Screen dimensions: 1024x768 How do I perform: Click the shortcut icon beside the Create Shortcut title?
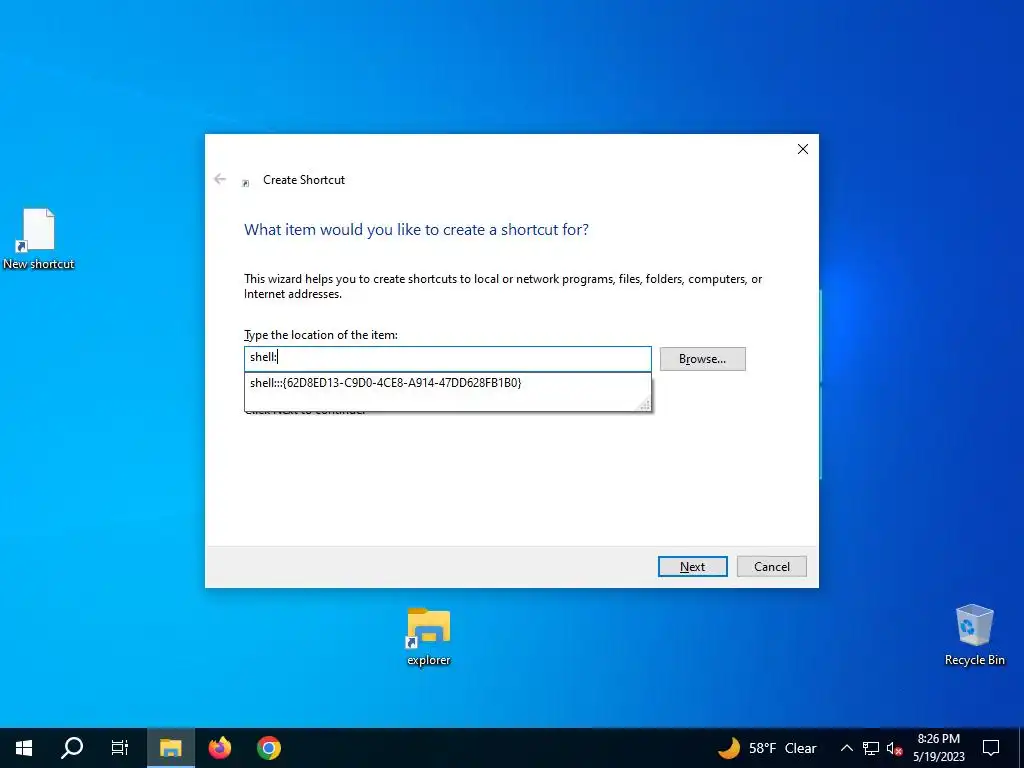point(246,183)
